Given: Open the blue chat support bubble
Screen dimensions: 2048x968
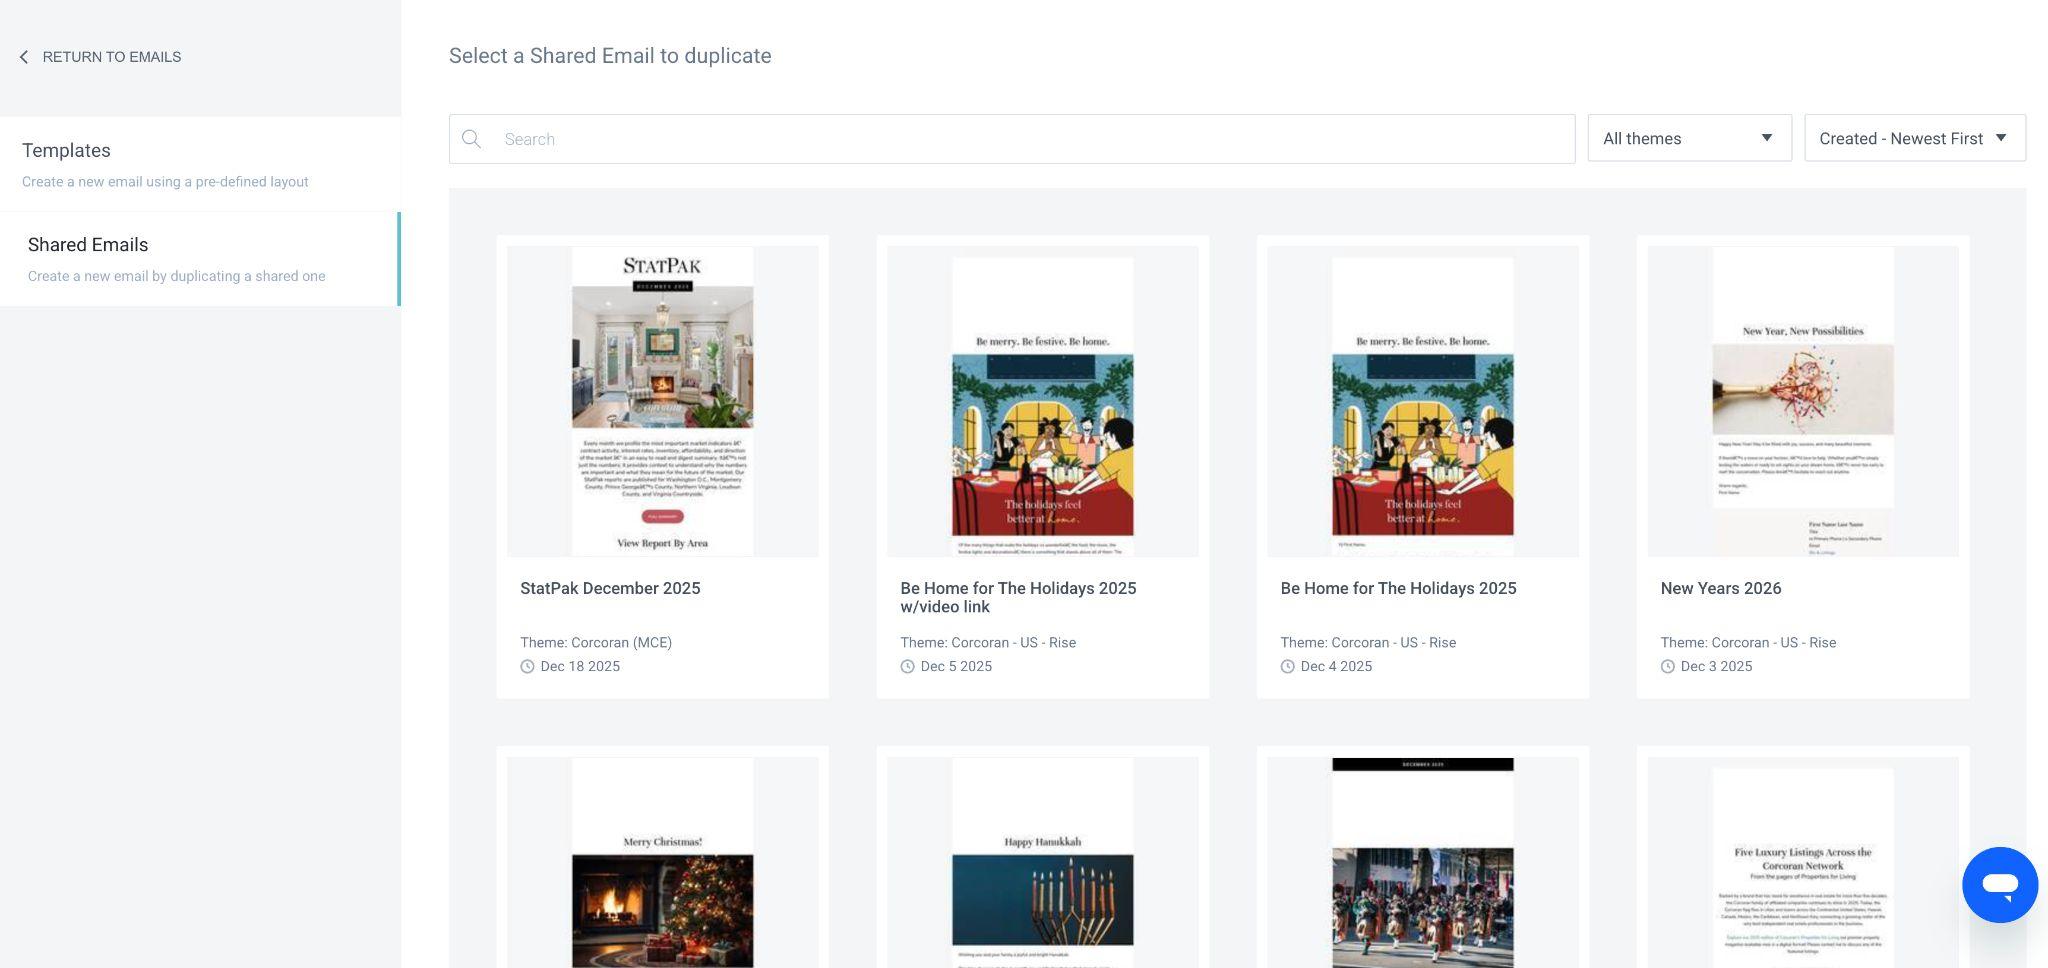Looking at the screenshot, I should 2000,885.
